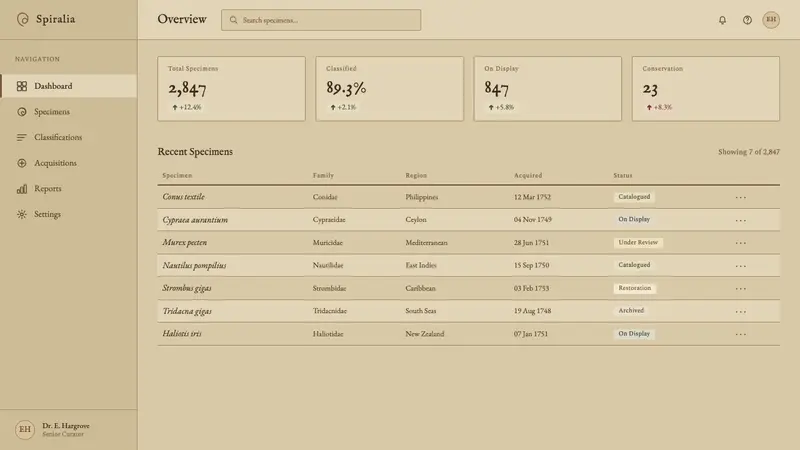Click On Display badge for Cypraea aurantium
The image size is (800, 450).
click(x=634, y=219)
